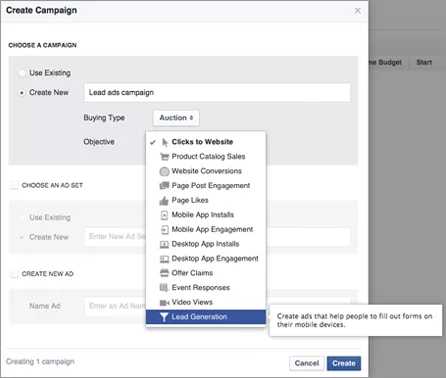Viewport: 446px width, 378px height.
Task: Choose Lead Generation objective
Action: click(206, 317)
